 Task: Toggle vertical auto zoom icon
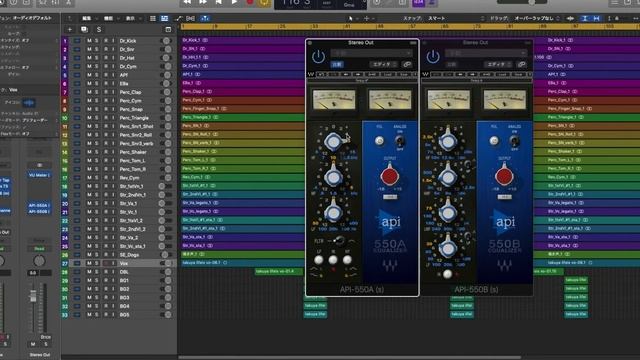585,18
